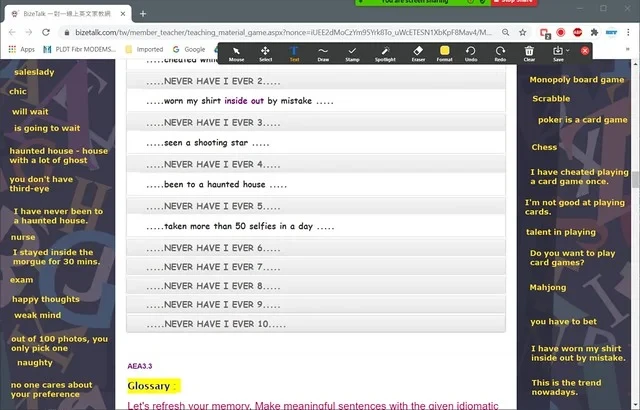Open the Chrome three-dot menu
Image resolution: width=640 pixels, height=410 pixels.
(628, 32)
